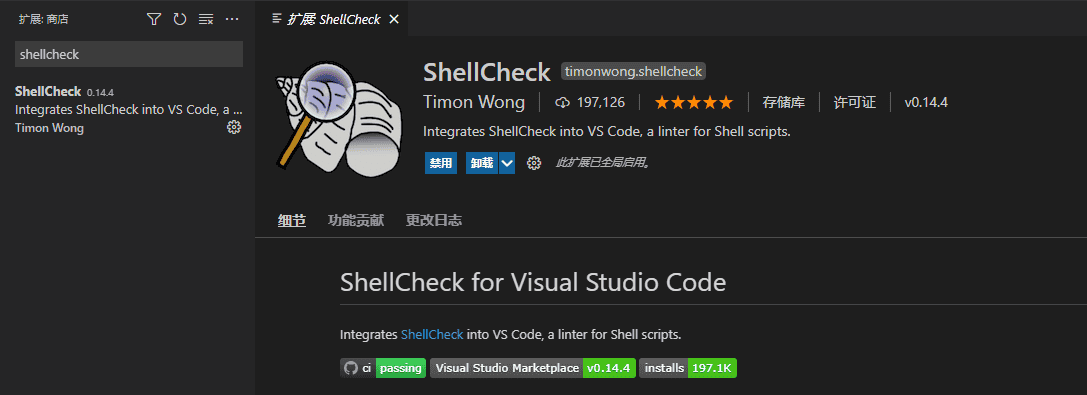Focus the shellcheck search input field
This screenshot has width=1087, height=395.
[129, 54]
